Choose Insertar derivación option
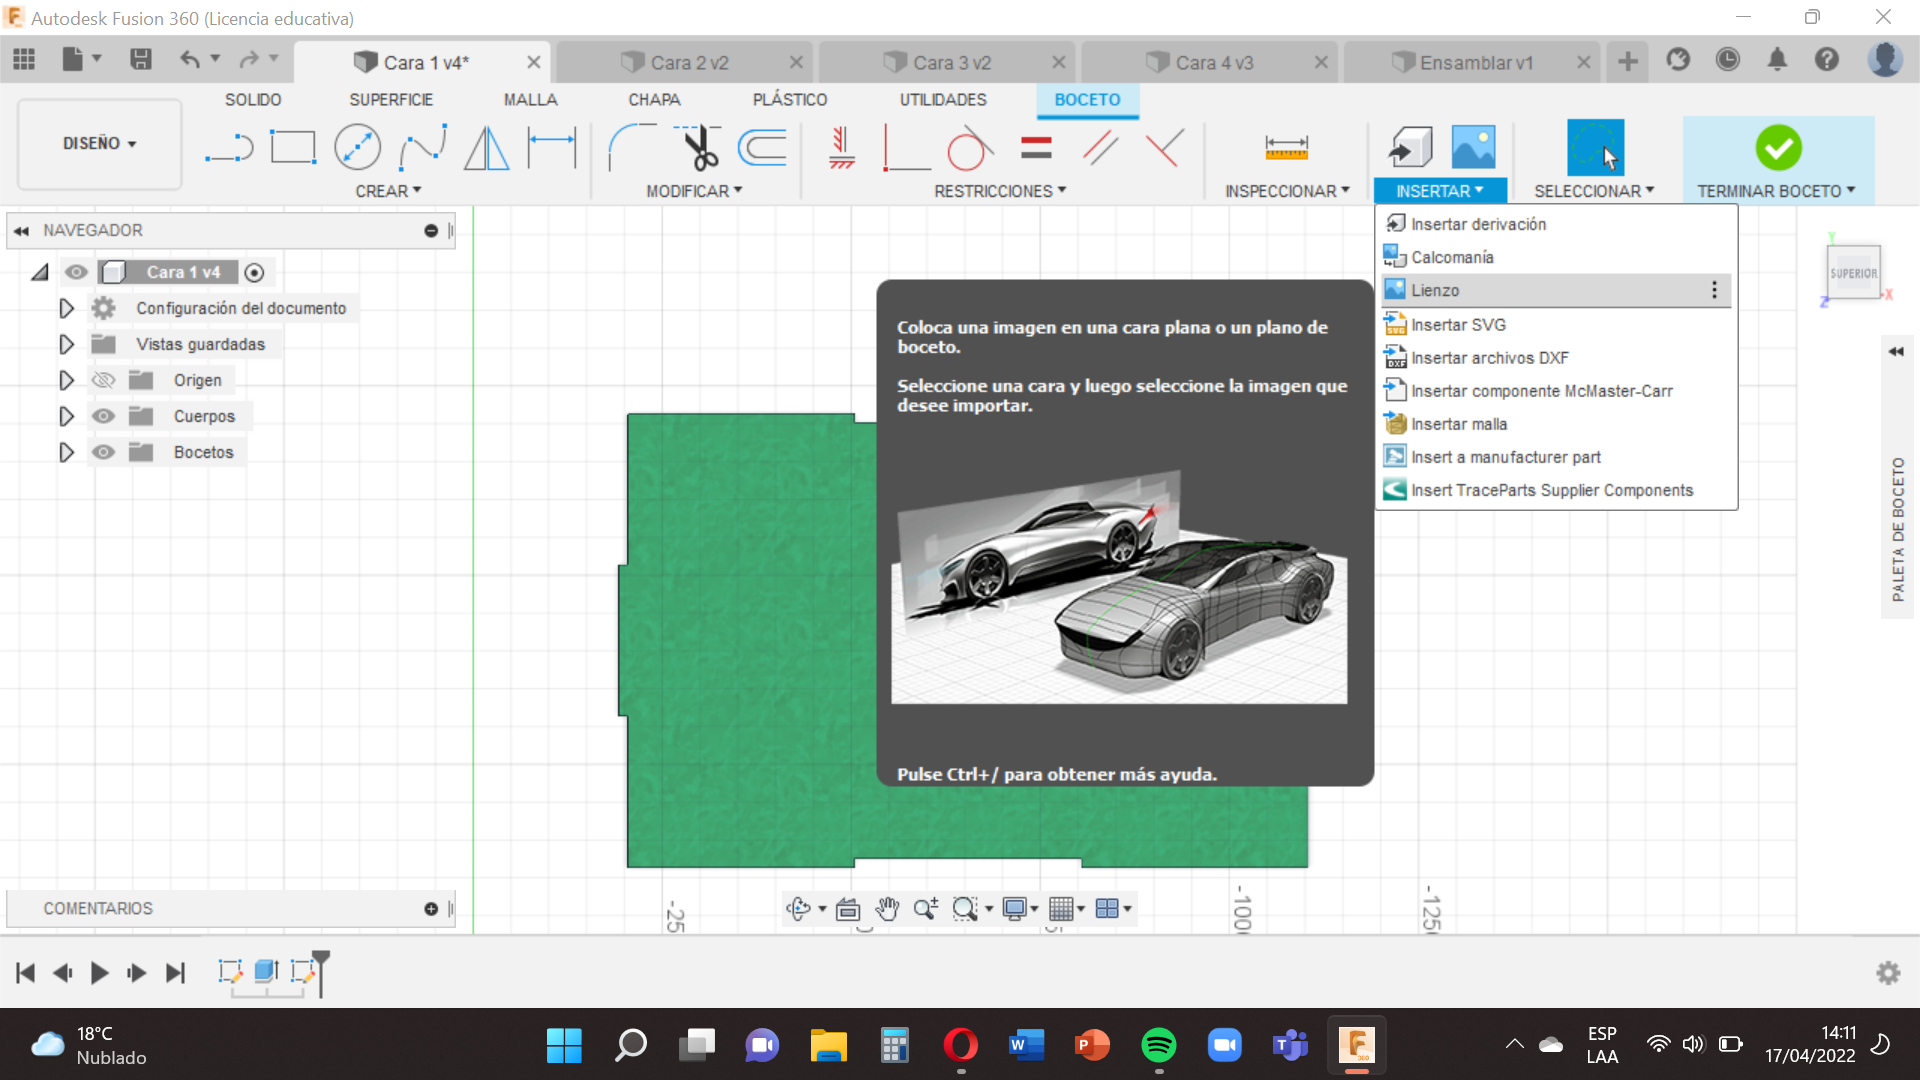The image size is (1920, 1080). (x=1555, y=224)
